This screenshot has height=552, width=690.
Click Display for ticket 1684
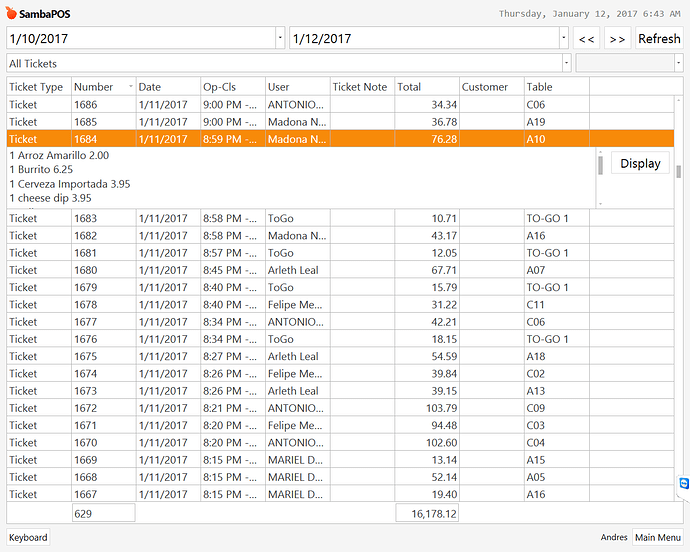[x=640, y=163]
